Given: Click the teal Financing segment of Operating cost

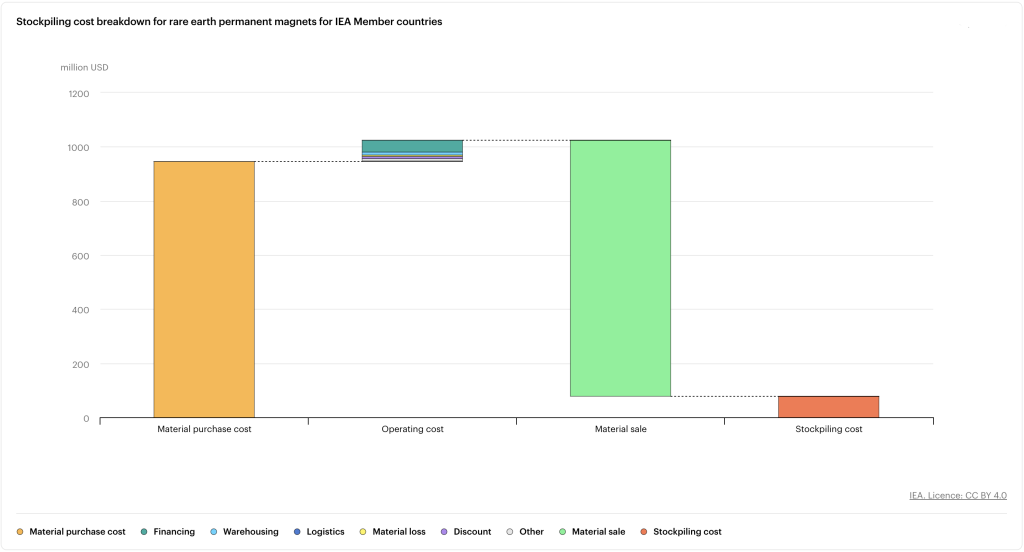Looking at the screenshot, I should tap(412, 146).
